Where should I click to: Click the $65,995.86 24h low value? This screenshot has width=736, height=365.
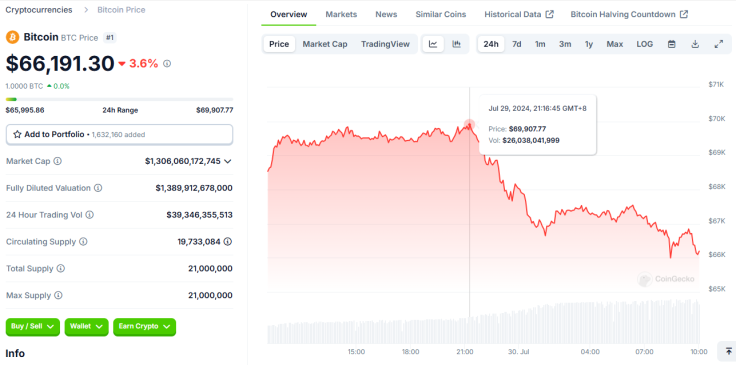25,110
